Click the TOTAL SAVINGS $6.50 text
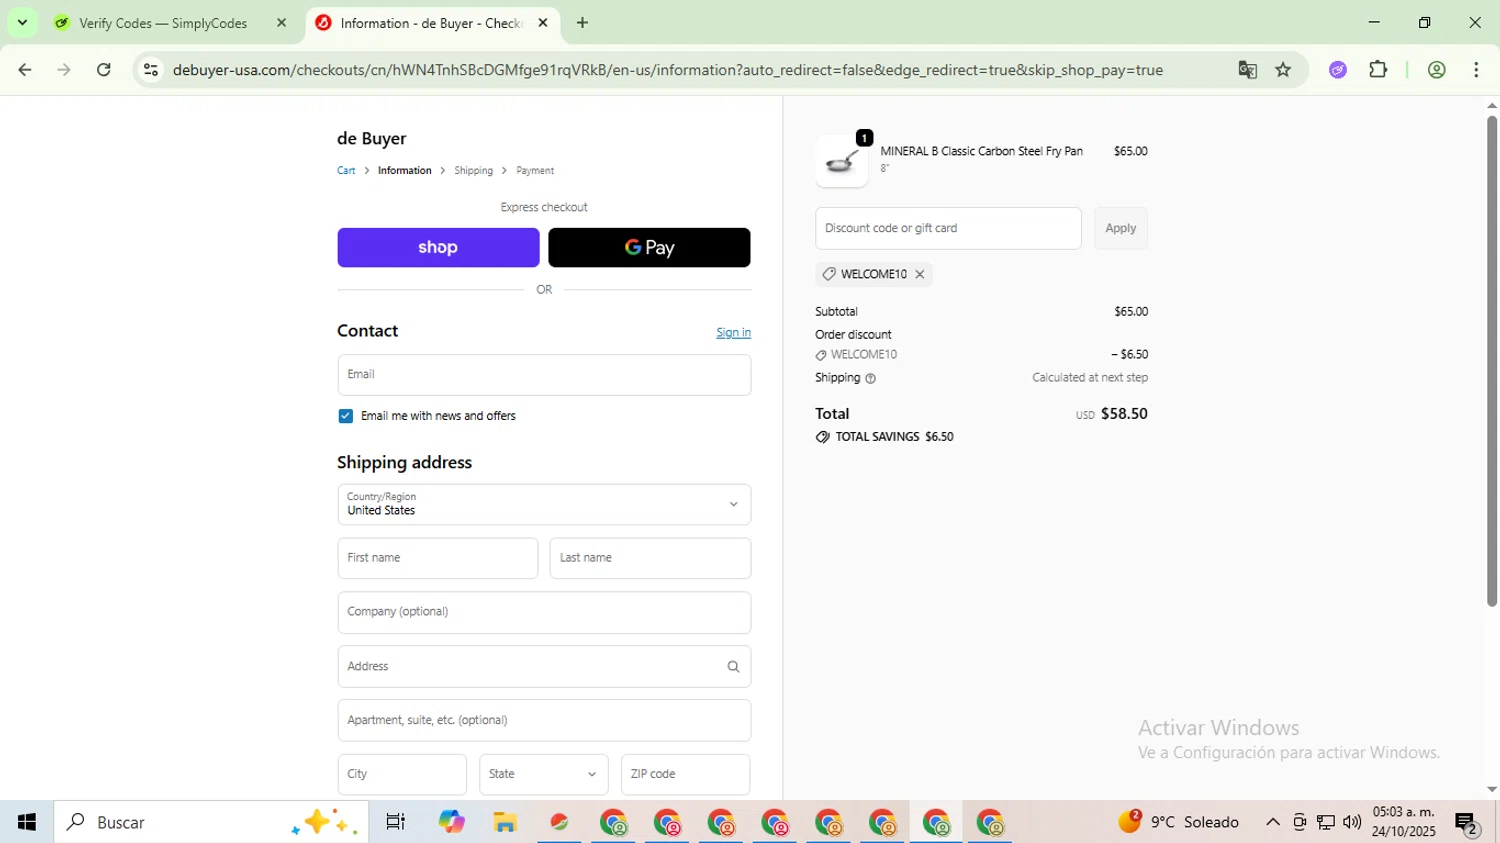The image size is (1500, 843). click(894, 437)
